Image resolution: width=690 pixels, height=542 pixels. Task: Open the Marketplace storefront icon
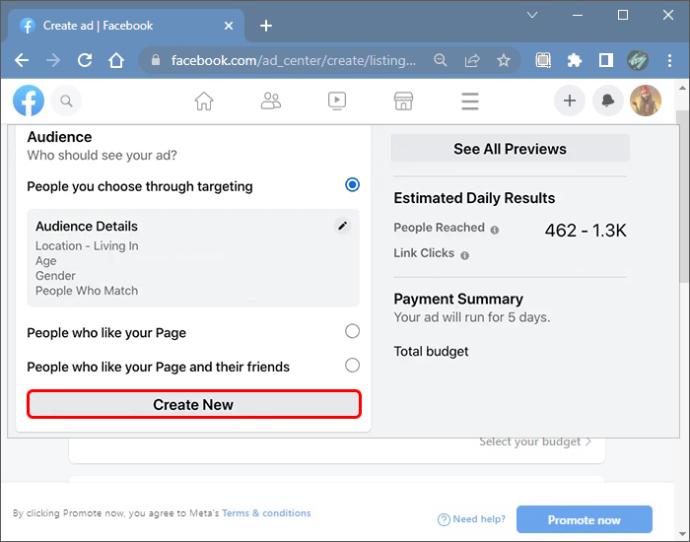[404, 101]
